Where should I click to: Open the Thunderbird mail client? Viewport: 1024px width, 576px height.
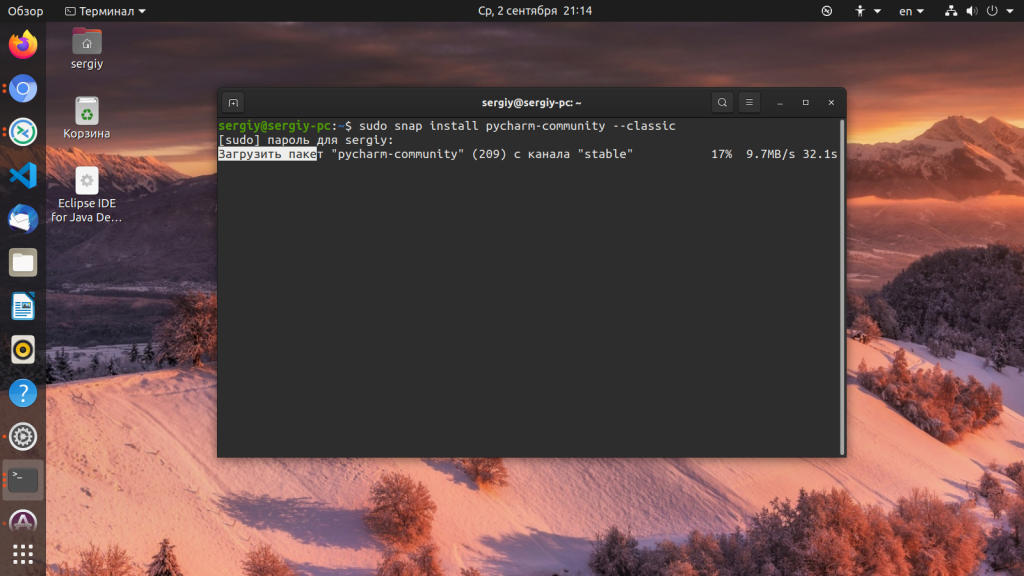pyautogui.click(x=22, y=219)
